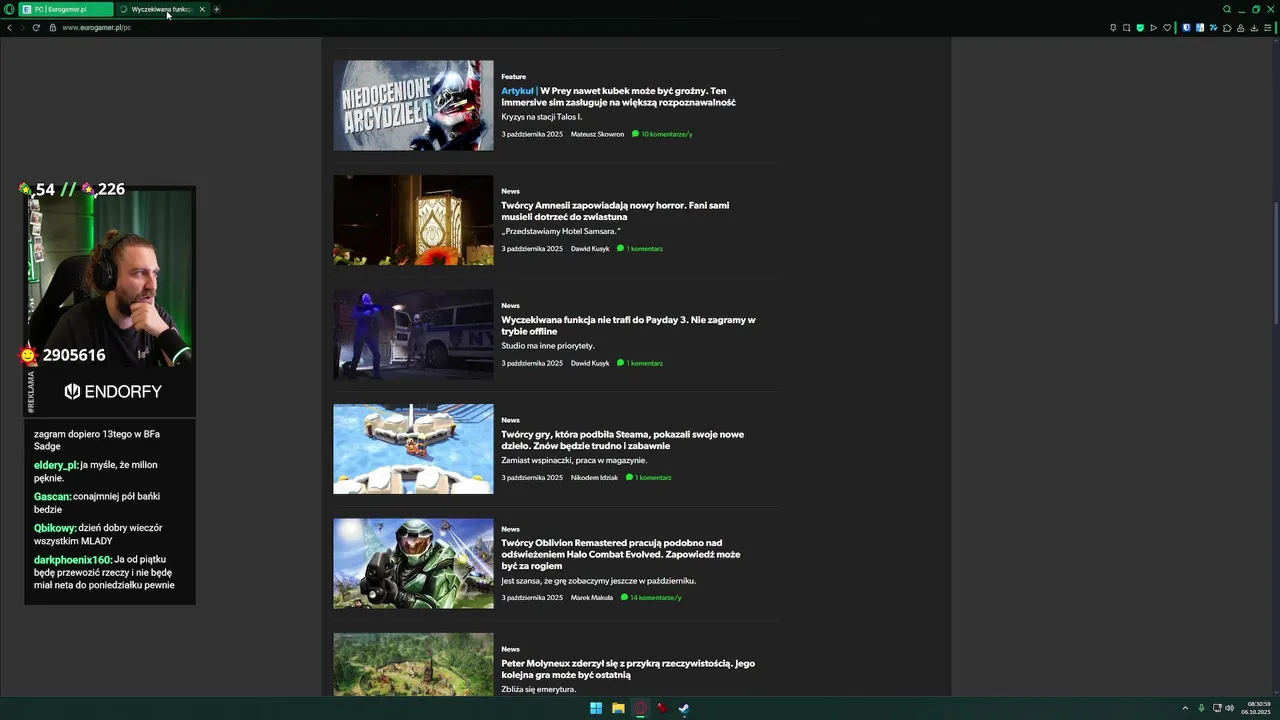This screenshot has width=1280, height=720.
Task: Open the Bitwarden extension icon
Action: 1186,27
